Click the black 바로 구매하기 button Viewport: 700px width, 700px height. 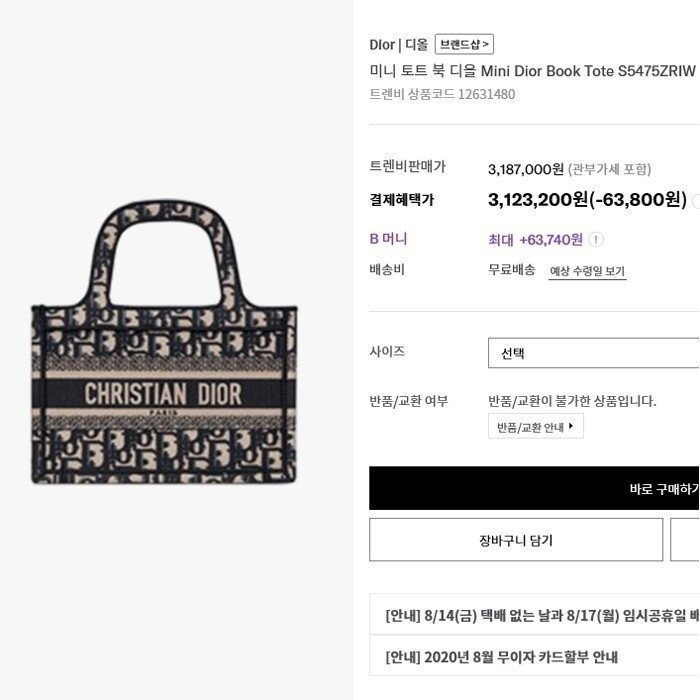(534, 488)
